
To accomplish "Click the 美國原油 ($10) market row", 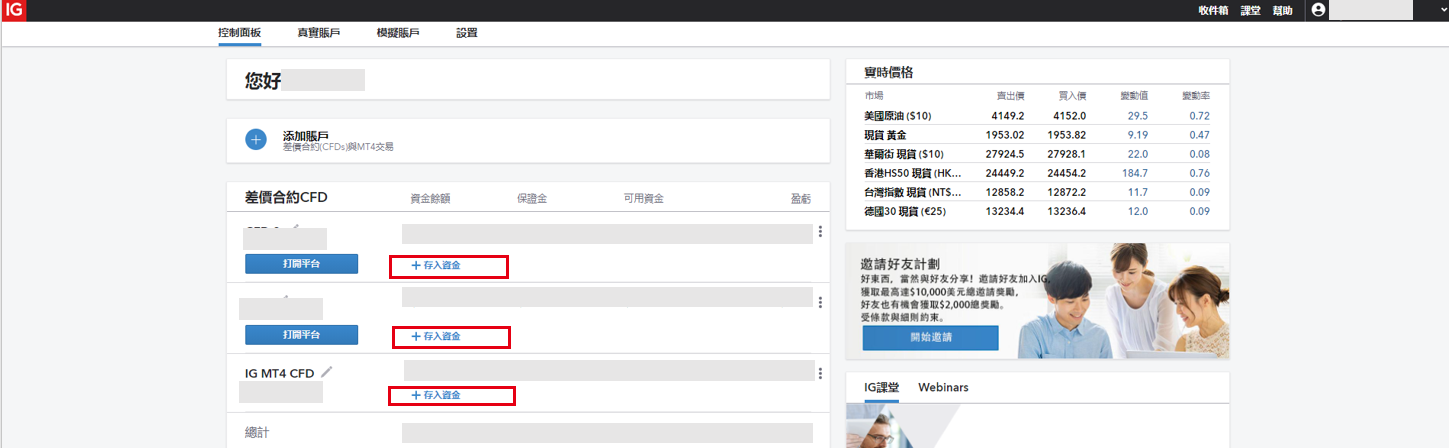I will point(1037,116).
